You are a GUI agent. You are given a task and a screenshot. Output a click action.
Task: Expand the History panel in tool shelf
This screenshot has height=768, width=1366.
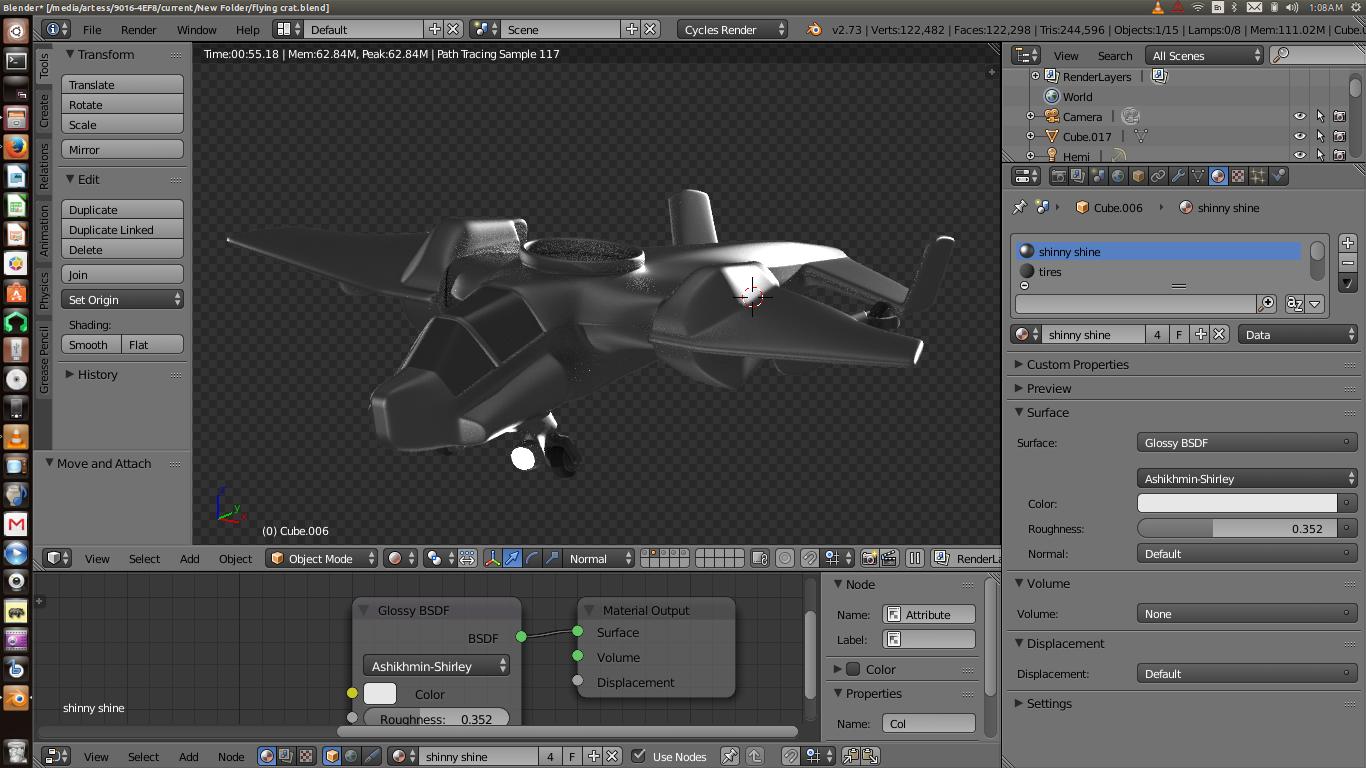(x=97, y=374)
